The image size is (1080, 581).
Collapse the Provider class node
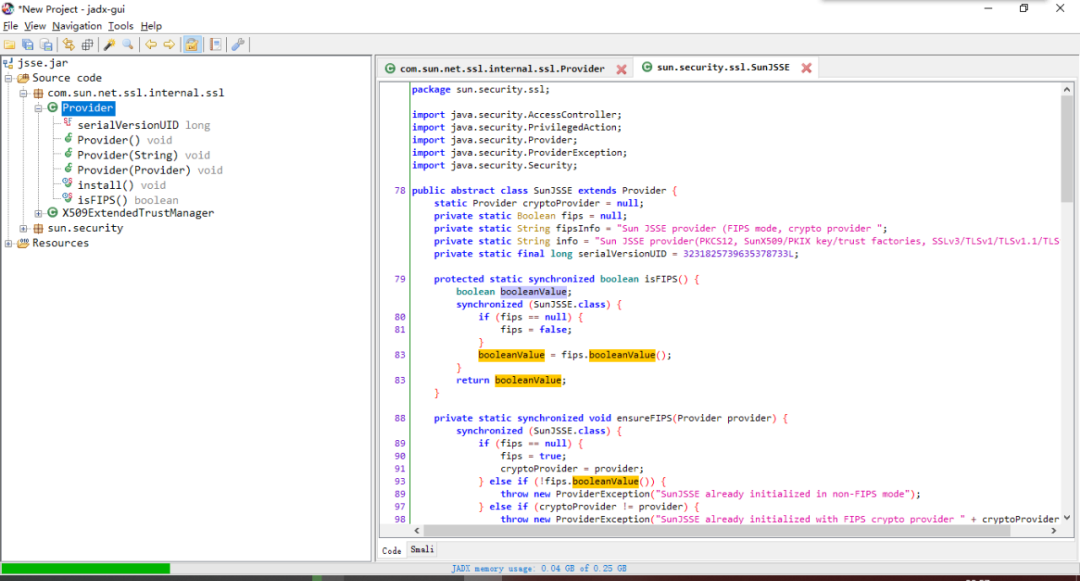point(39,108)
